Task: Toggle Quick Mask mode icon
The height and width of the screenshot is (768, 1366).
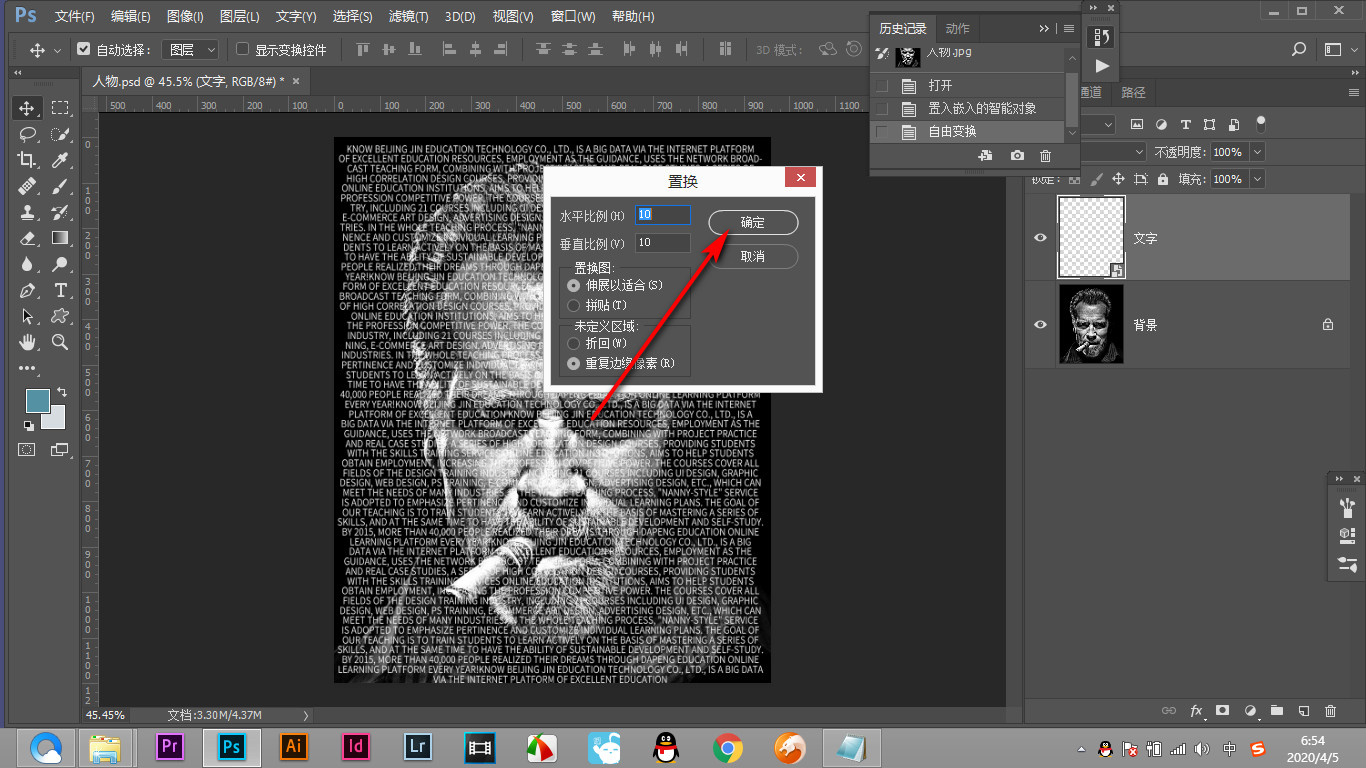Action: pyautogui.click(x=27, y=449)
